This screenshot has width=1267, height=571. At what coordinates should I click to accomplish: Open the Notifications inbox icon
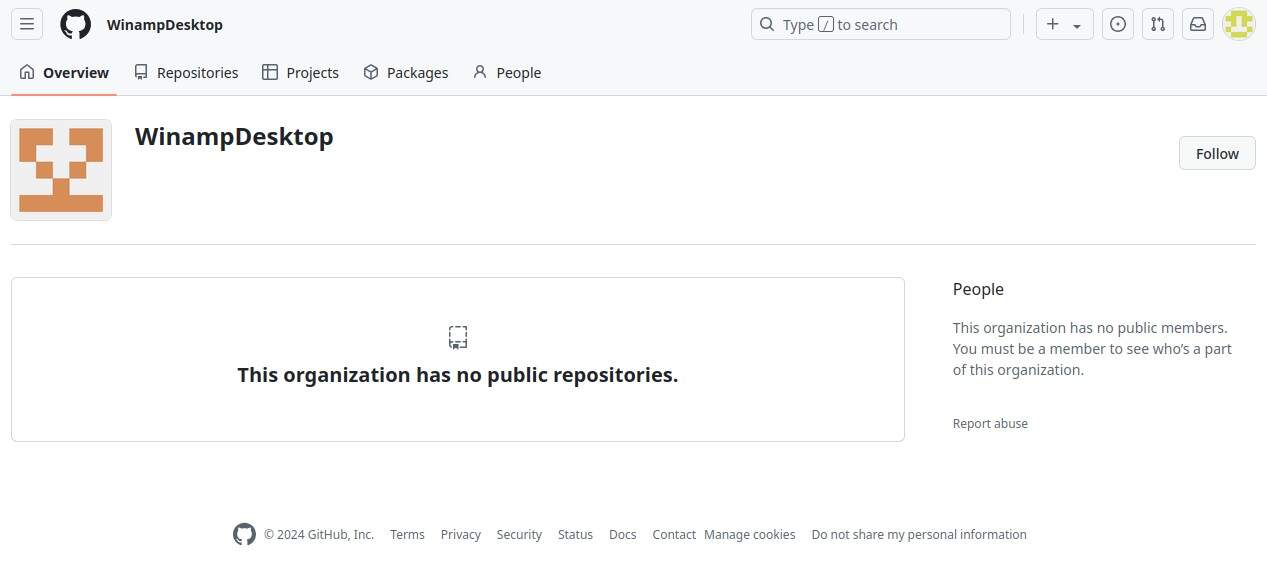click(1197, 24)
